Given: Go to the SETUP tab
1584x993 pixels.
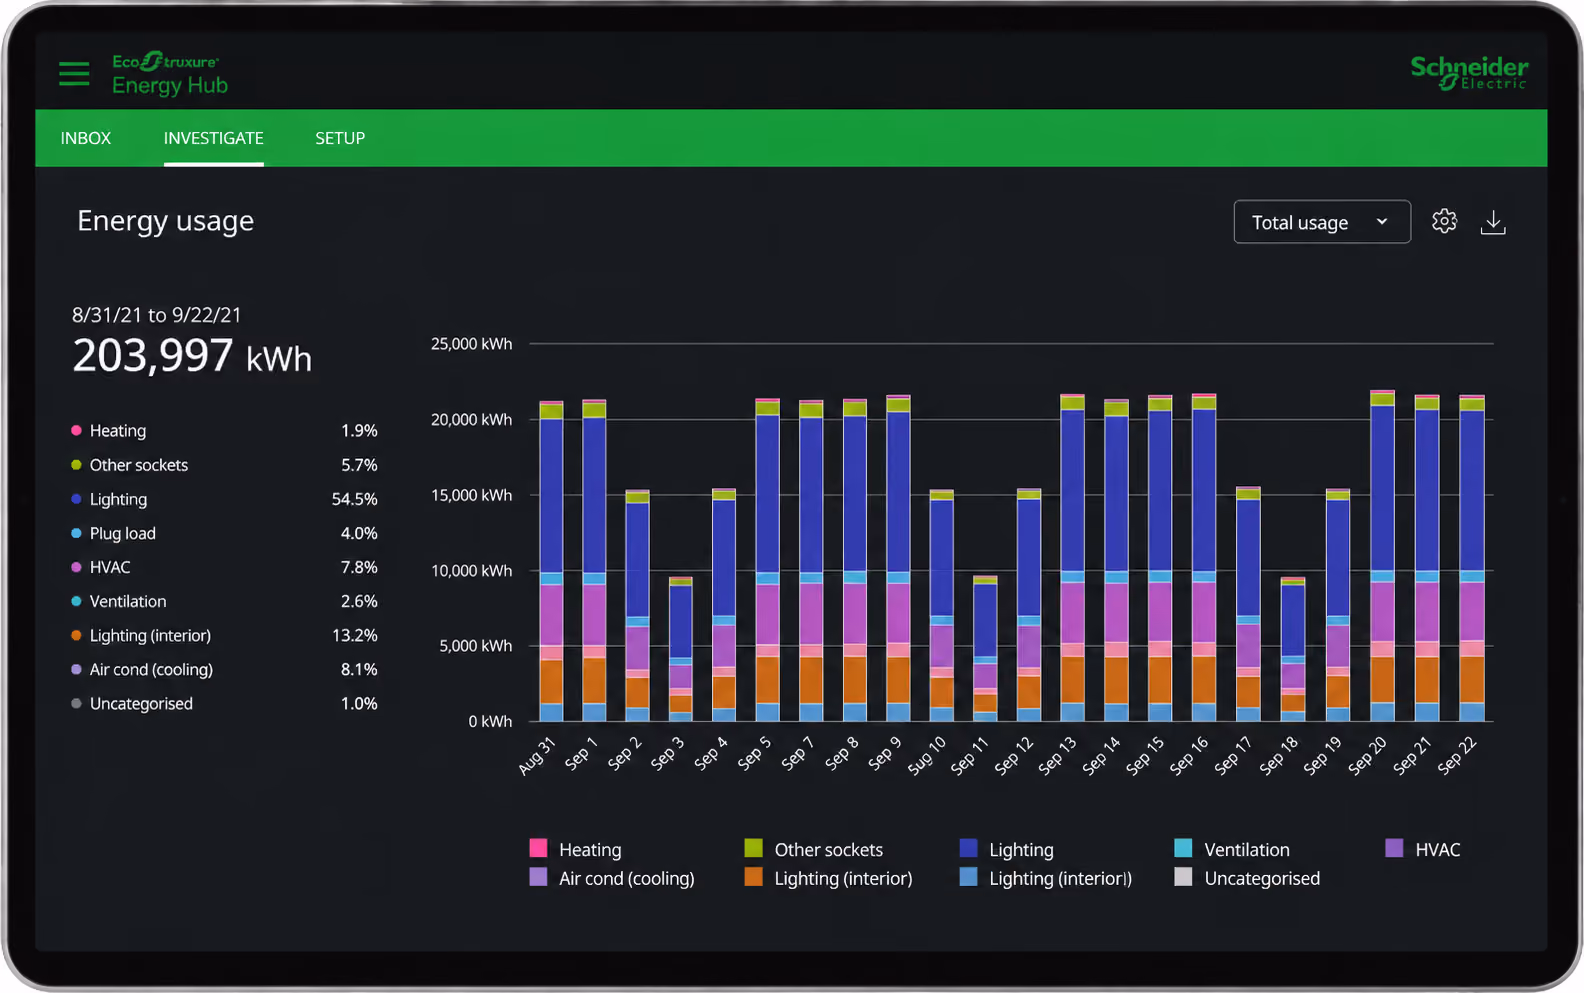Looking at the screenshot, I should tap(340, 138).
